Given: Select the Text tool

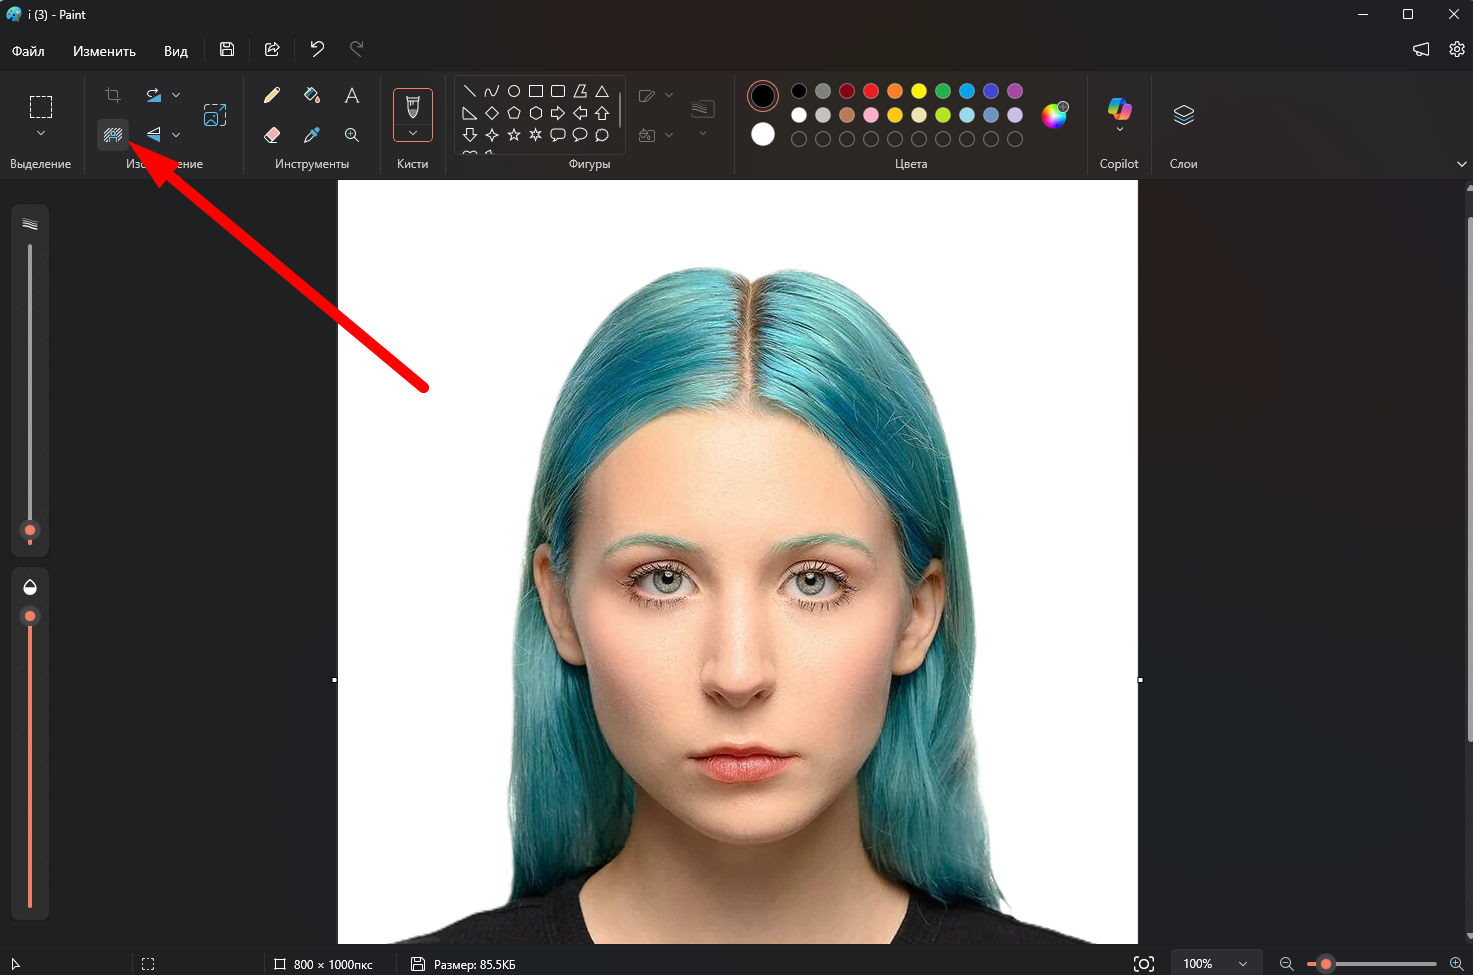Looking at the screenshot, I should click(352, 95).
